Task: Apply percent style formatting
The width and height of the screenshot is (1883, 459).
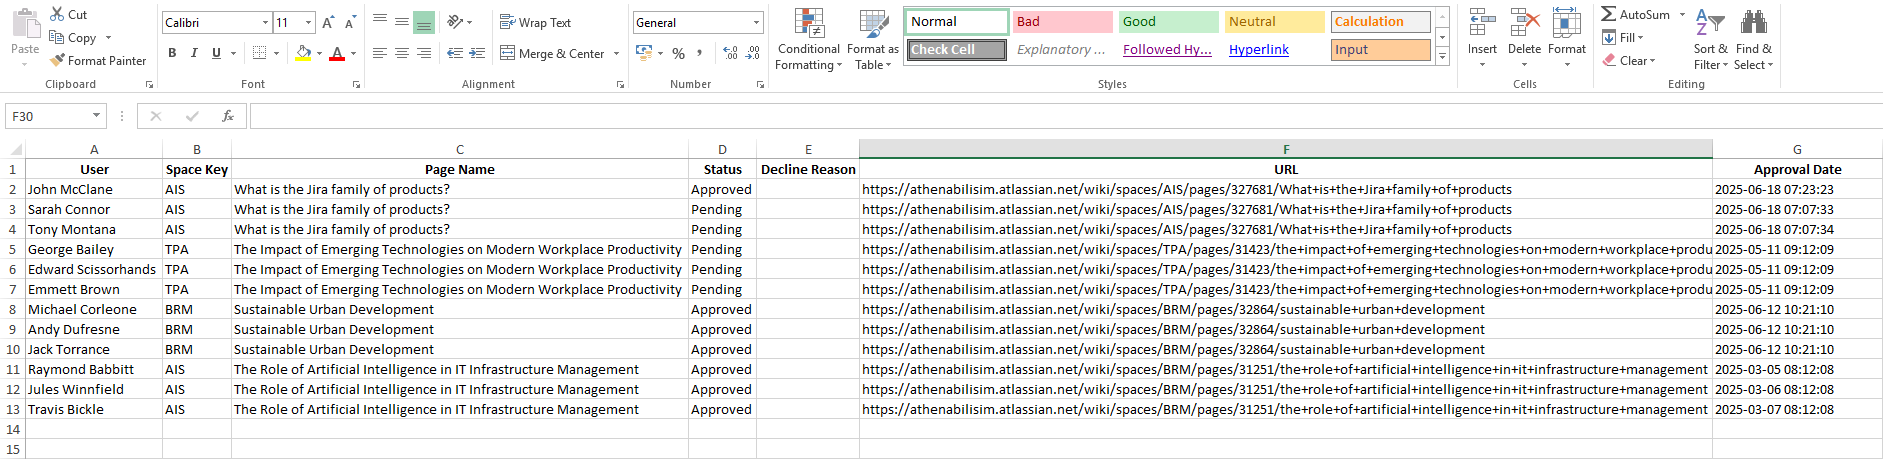Action: click(679, 53)
